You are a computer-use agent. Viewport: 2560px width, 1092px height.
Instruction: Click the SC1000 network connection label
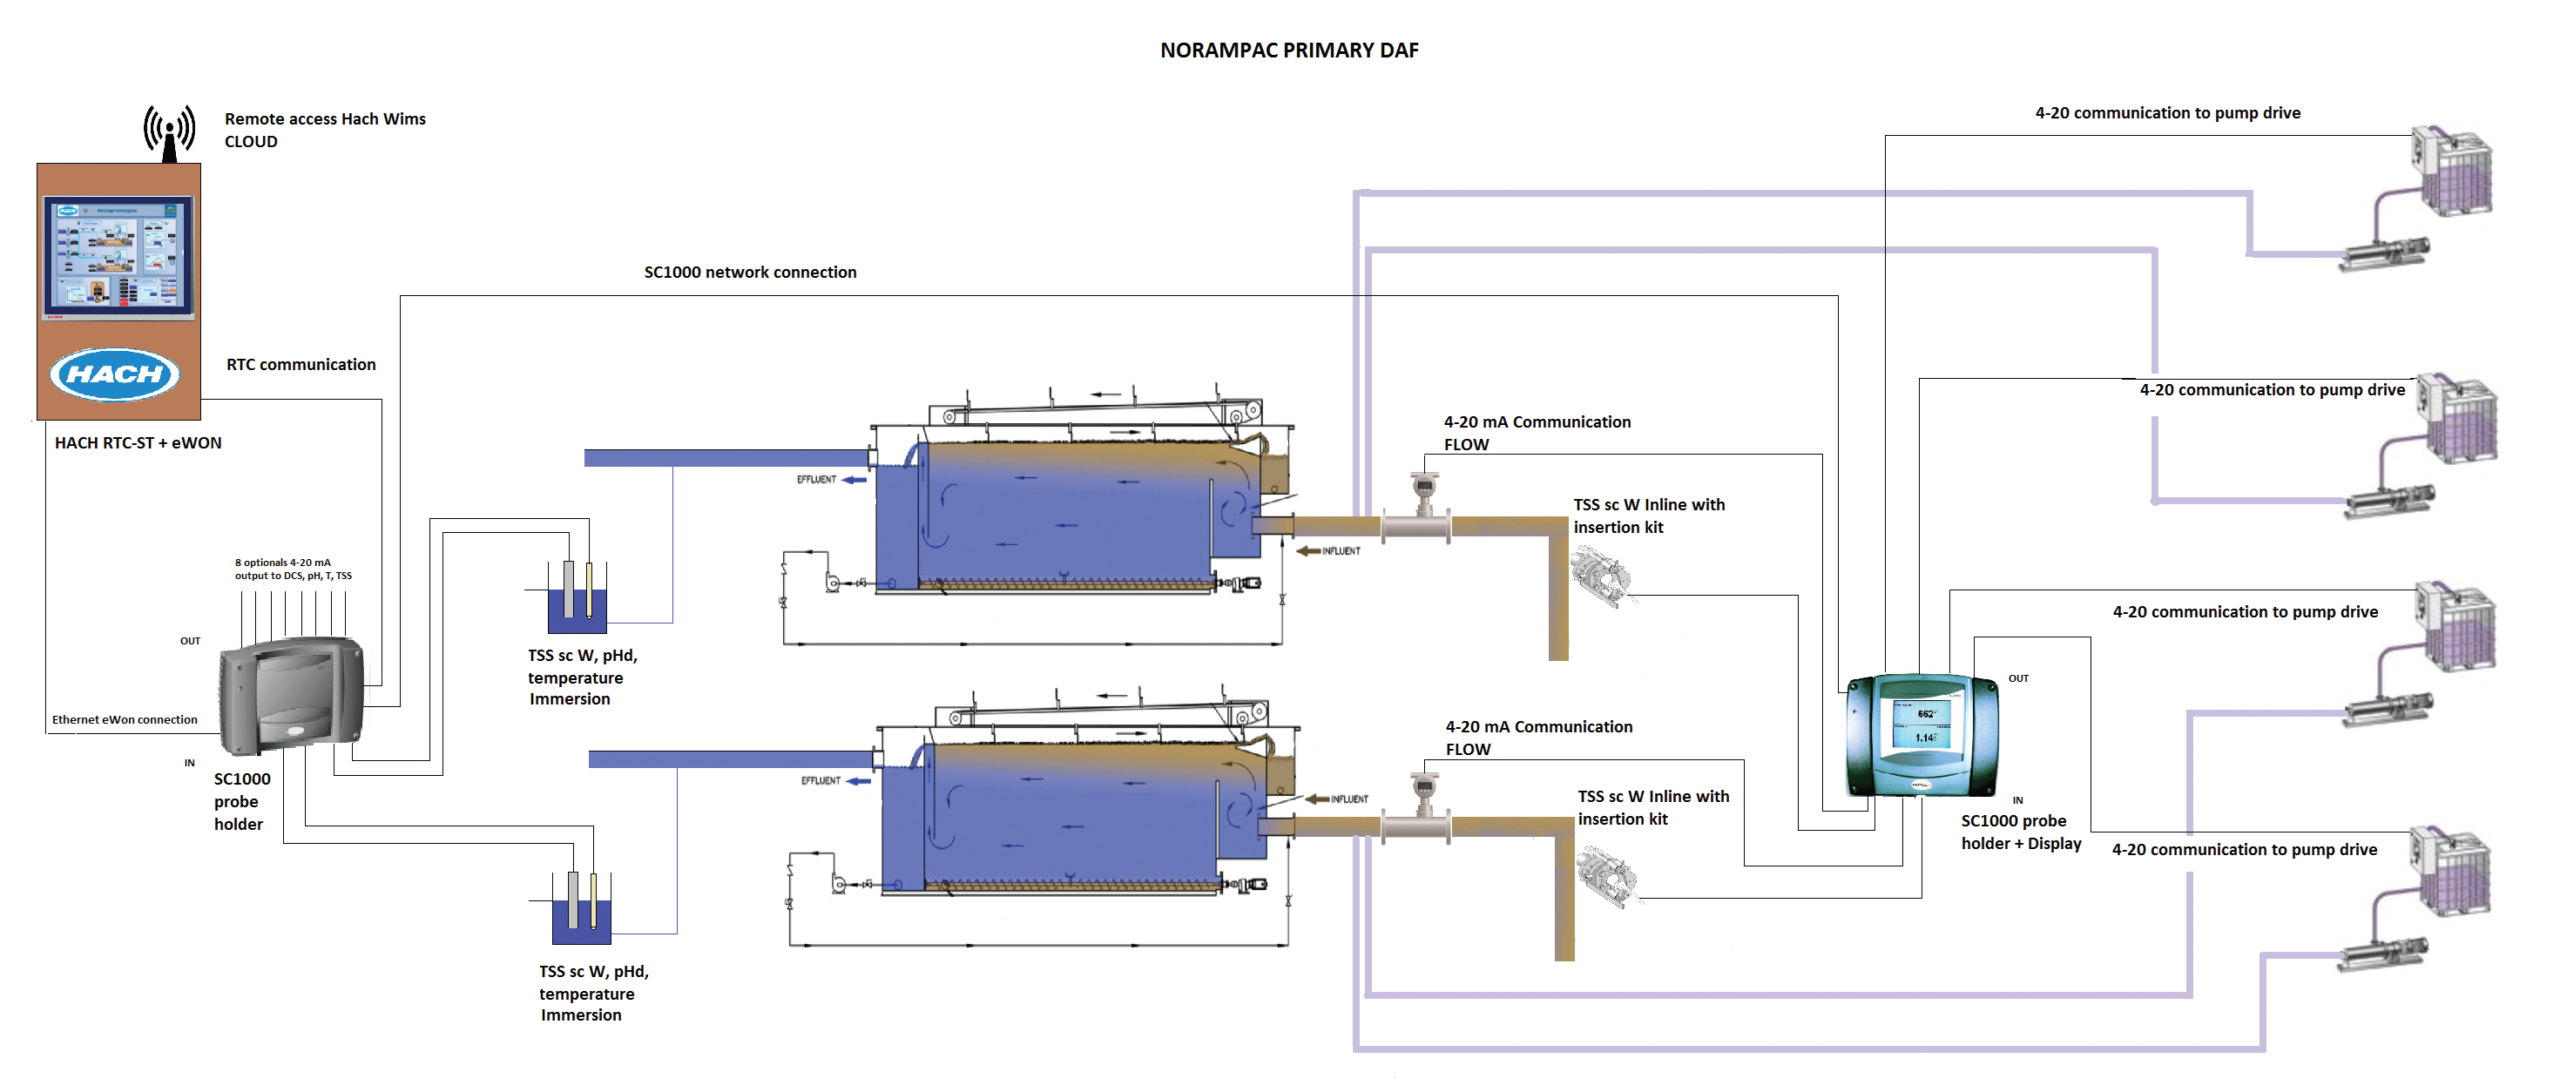pyautogui.click(x=749, y=272)
